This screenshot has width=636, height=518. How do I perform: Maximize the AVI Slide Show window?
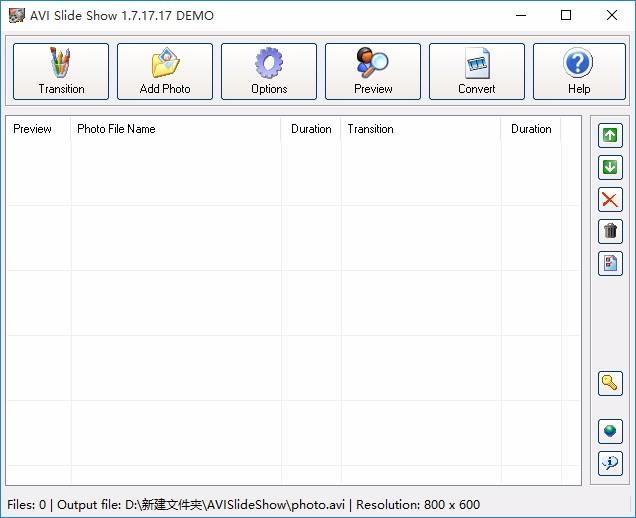coord(566,15)
